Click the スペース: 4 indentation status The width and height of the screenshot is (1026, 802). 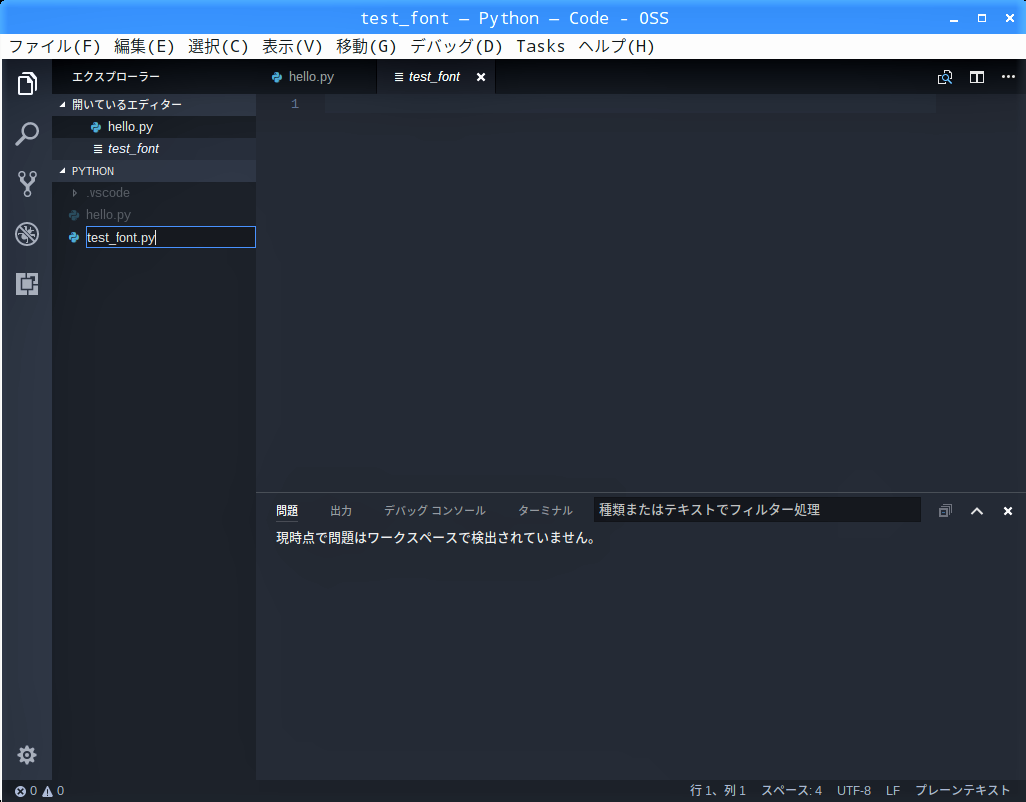[791, 791]
